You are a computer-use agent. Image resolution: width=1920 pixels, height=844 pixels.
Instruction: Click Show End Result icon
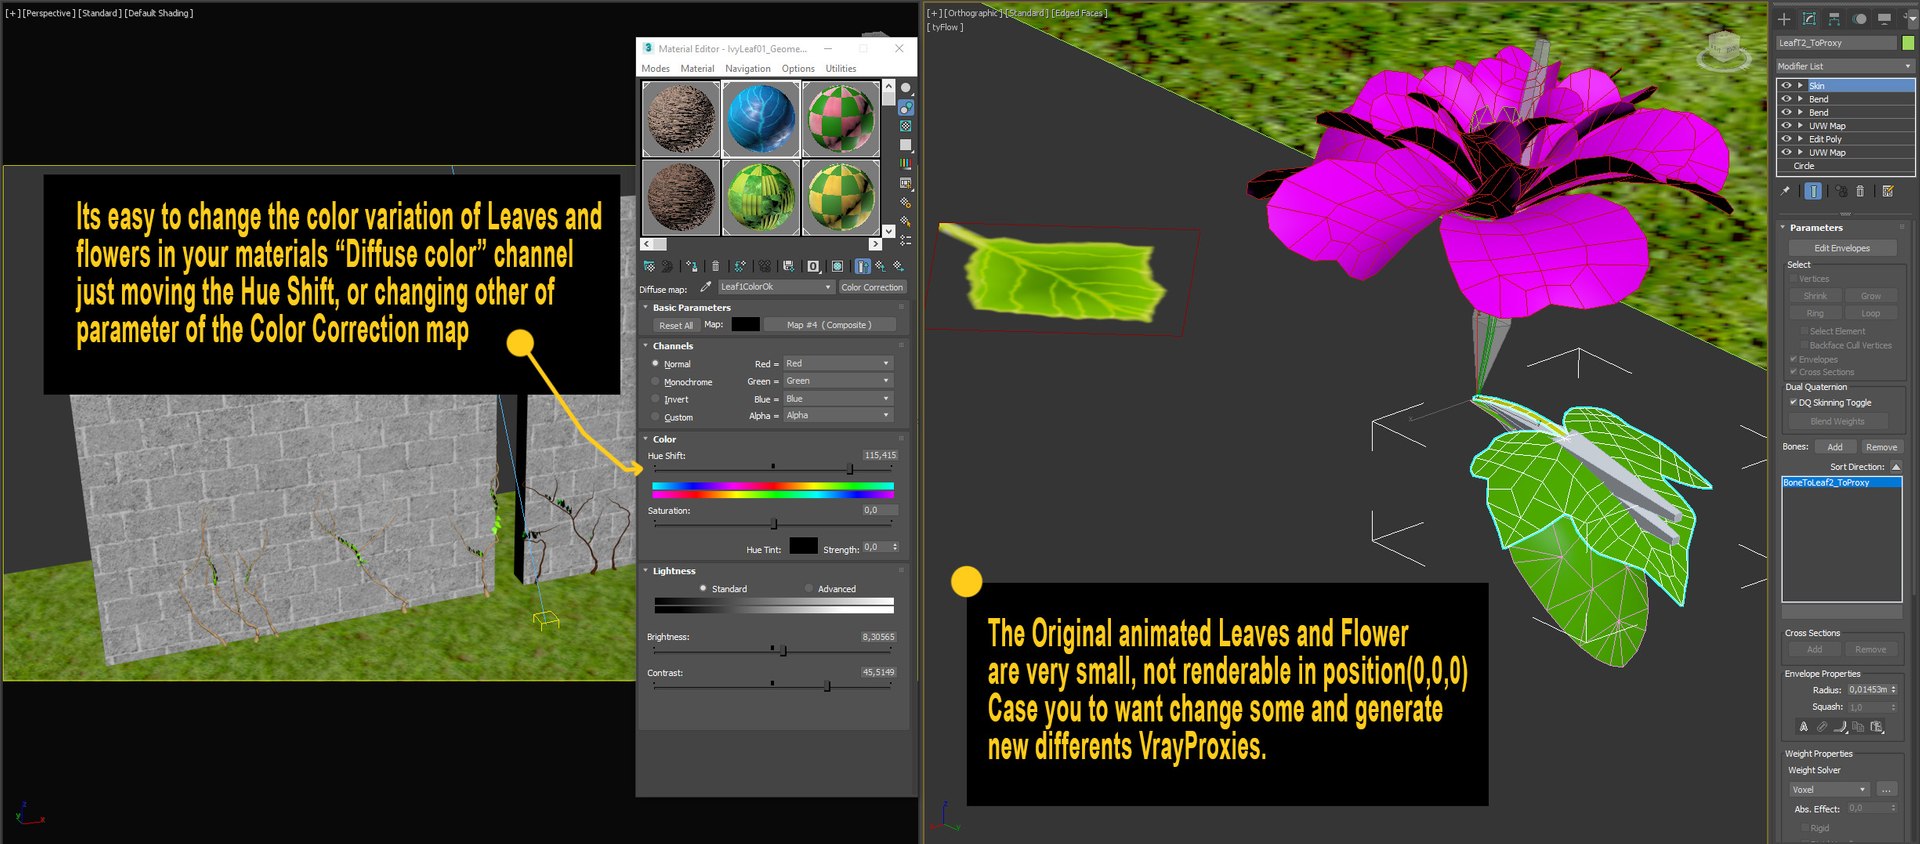(863, 266)
